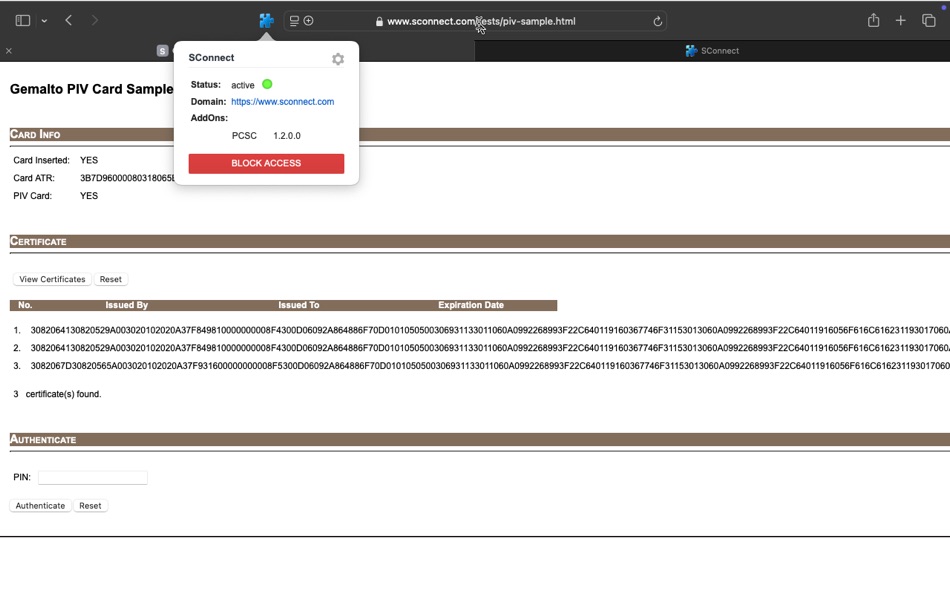Click the Card Inserted YES value
950x594 pixels.
pos(88,160)
